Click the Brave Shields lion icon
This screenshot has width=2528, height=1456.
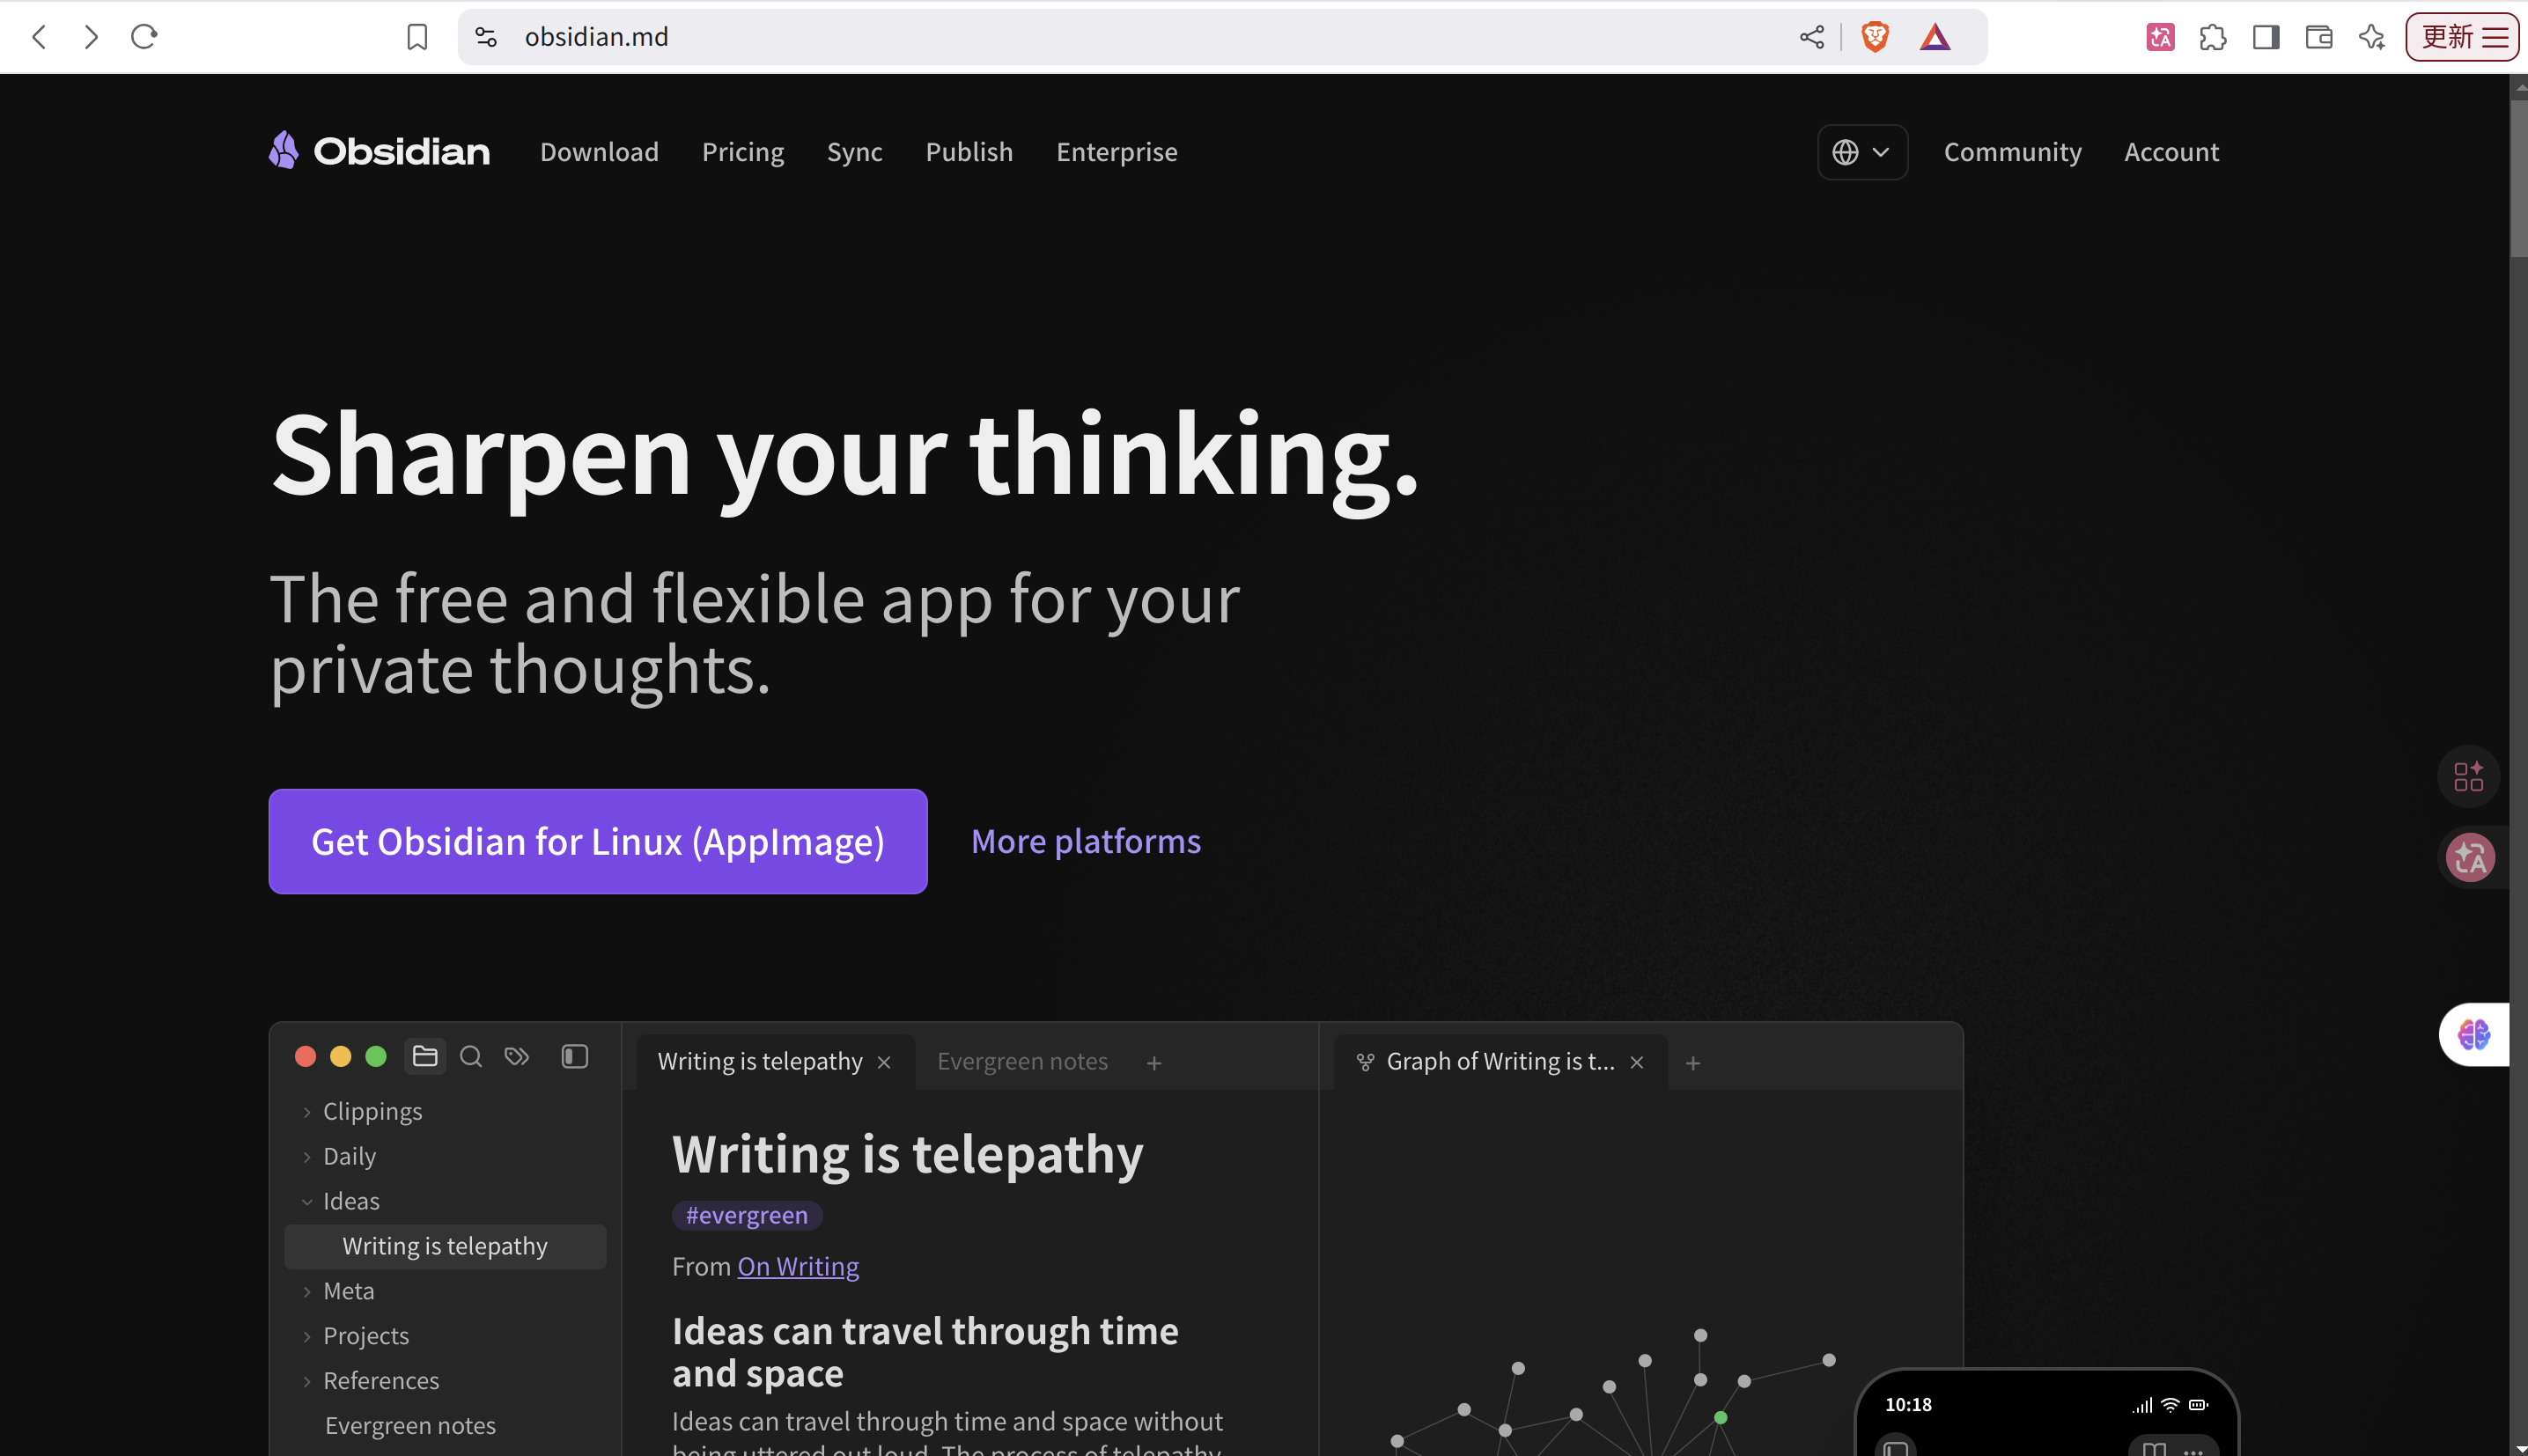coord(1875,37)
